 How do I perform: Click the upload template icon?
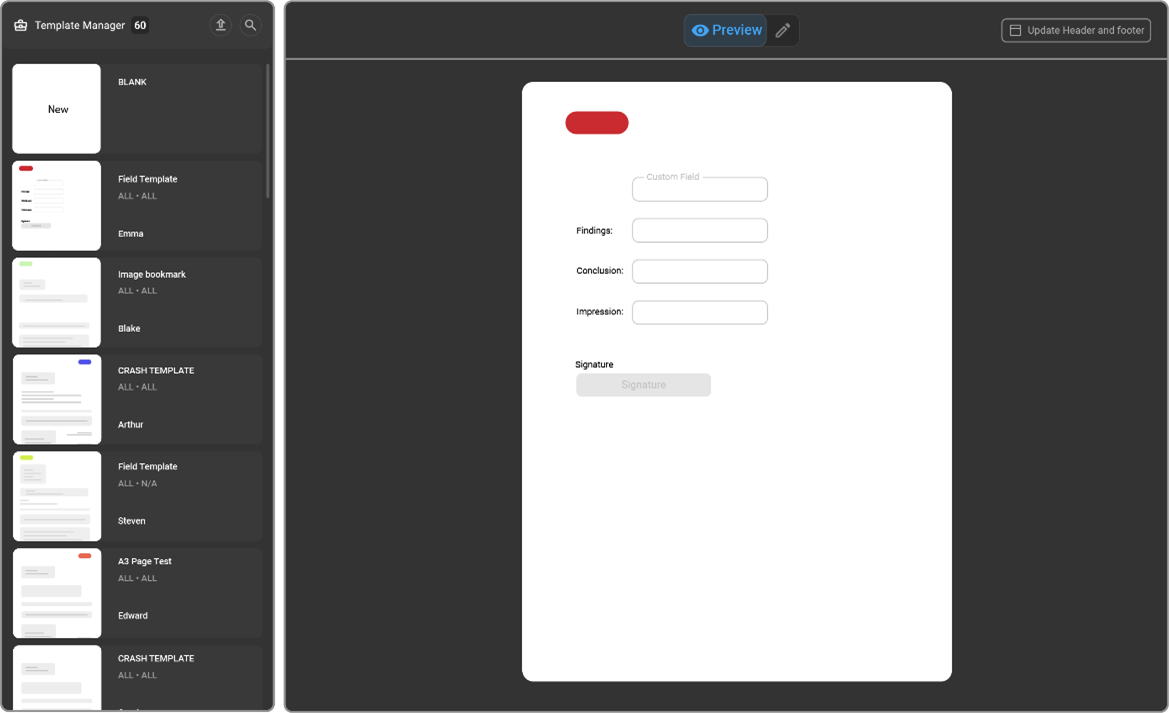[x=220, y=25]
